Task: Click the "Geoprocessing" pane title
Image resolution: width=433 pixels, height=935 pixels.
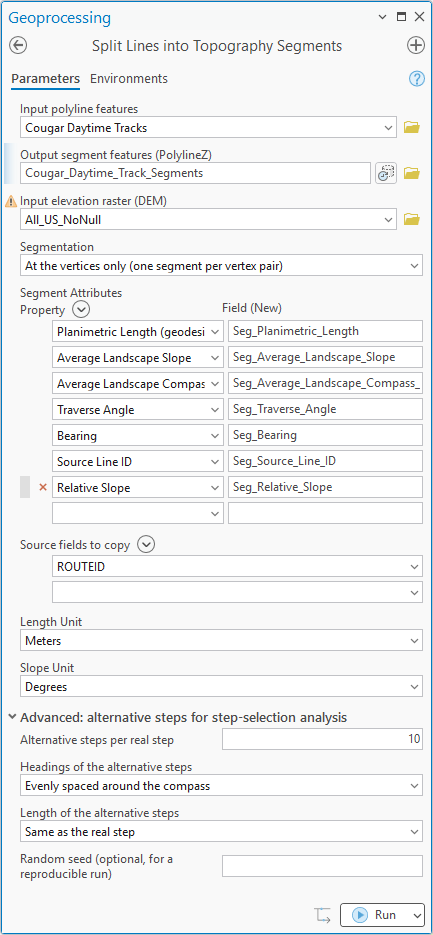Action: (60, 17)
